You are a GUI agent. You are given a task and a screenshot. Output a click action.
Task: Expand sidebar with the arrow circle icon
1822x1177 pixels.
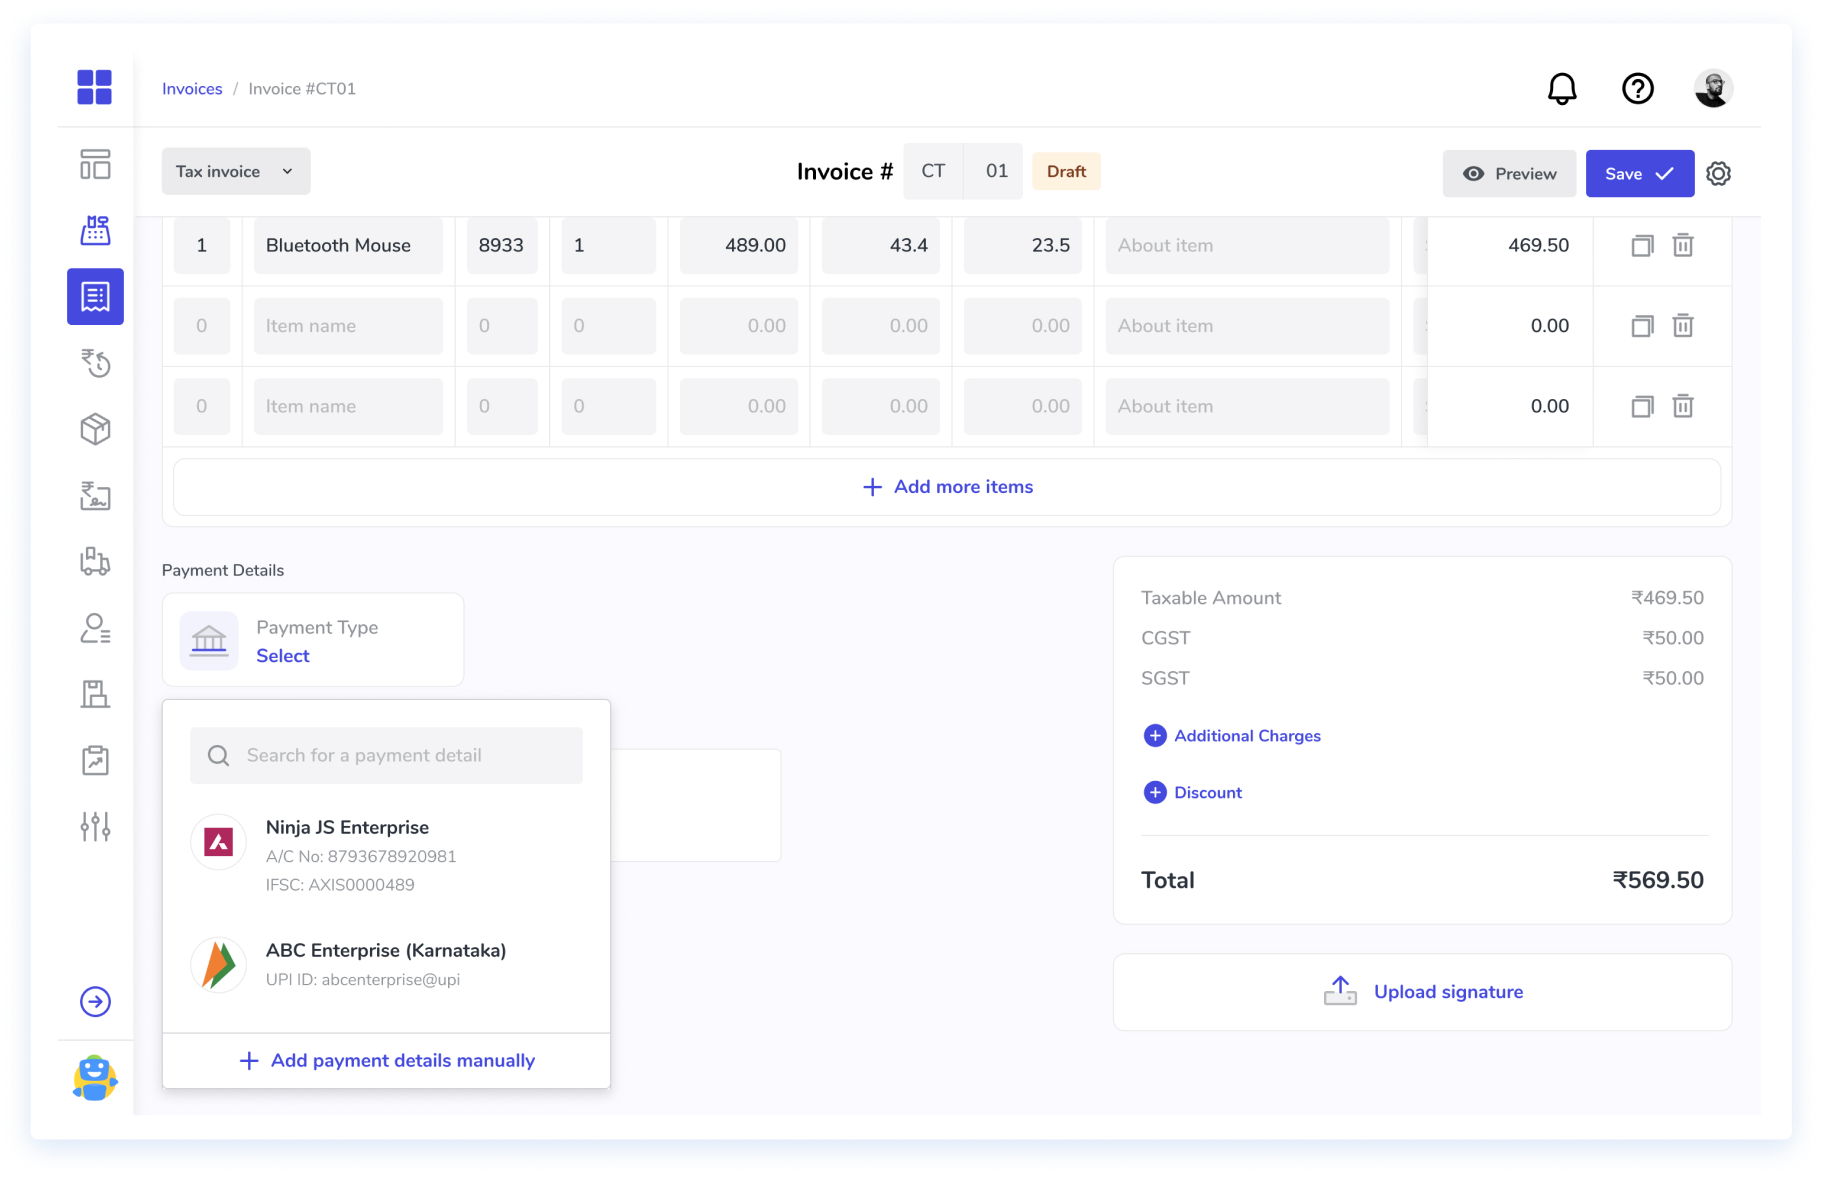[x=95, y=1001]
